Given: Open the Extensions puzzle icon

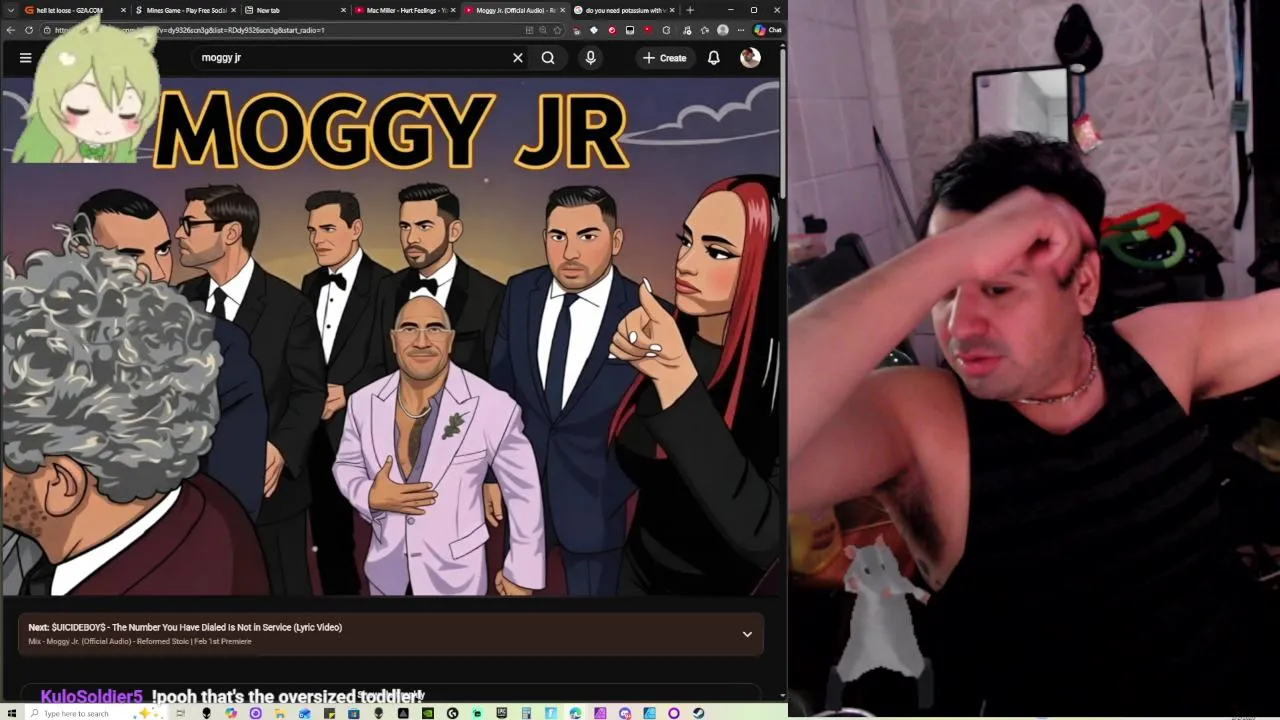Looking at the screenshot, I should click(666, 30).
